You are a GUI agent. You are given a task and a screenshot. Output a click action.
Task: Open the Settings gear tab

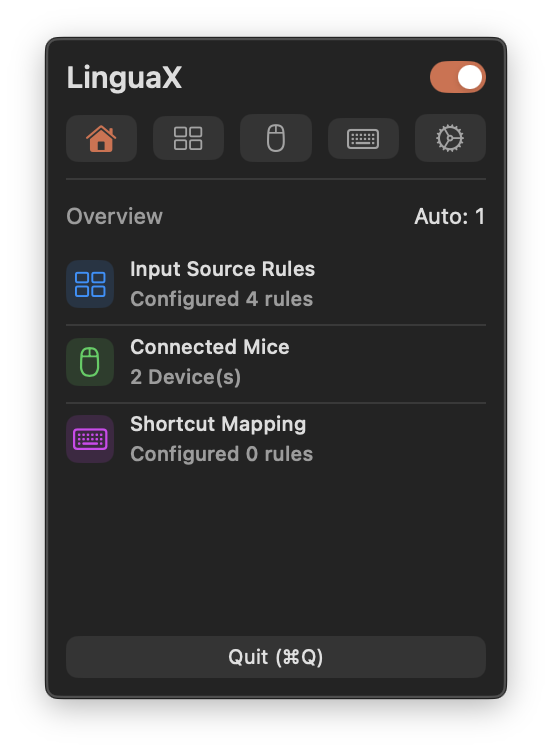450,138
